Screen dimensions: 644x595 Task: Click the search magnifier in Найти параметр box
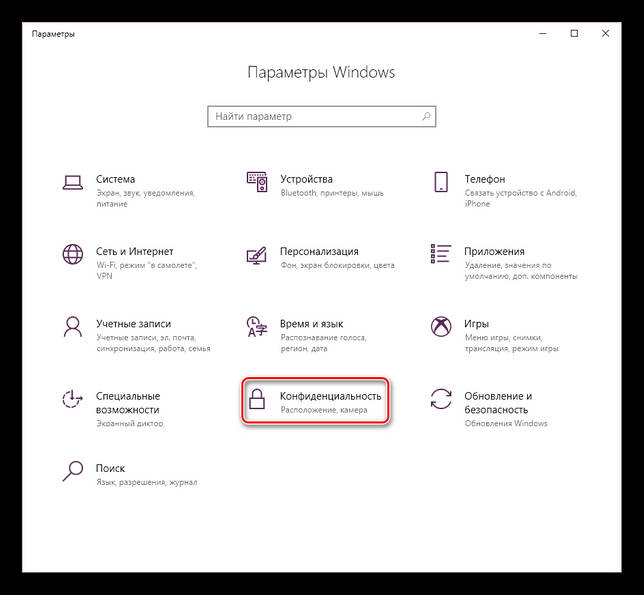click(x=426, y=116)
